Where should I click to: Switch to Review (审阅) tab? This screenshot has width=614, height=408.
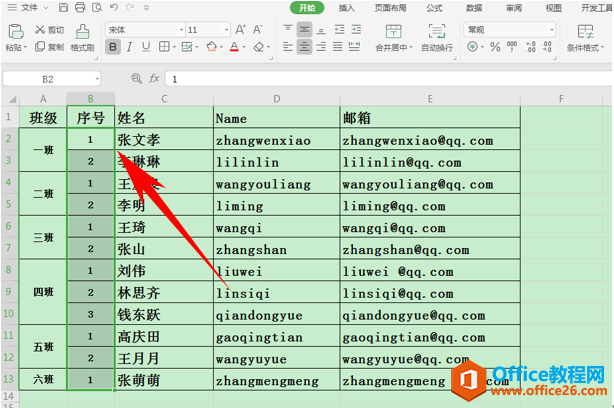pyautogui.click(x=513, y=8)
